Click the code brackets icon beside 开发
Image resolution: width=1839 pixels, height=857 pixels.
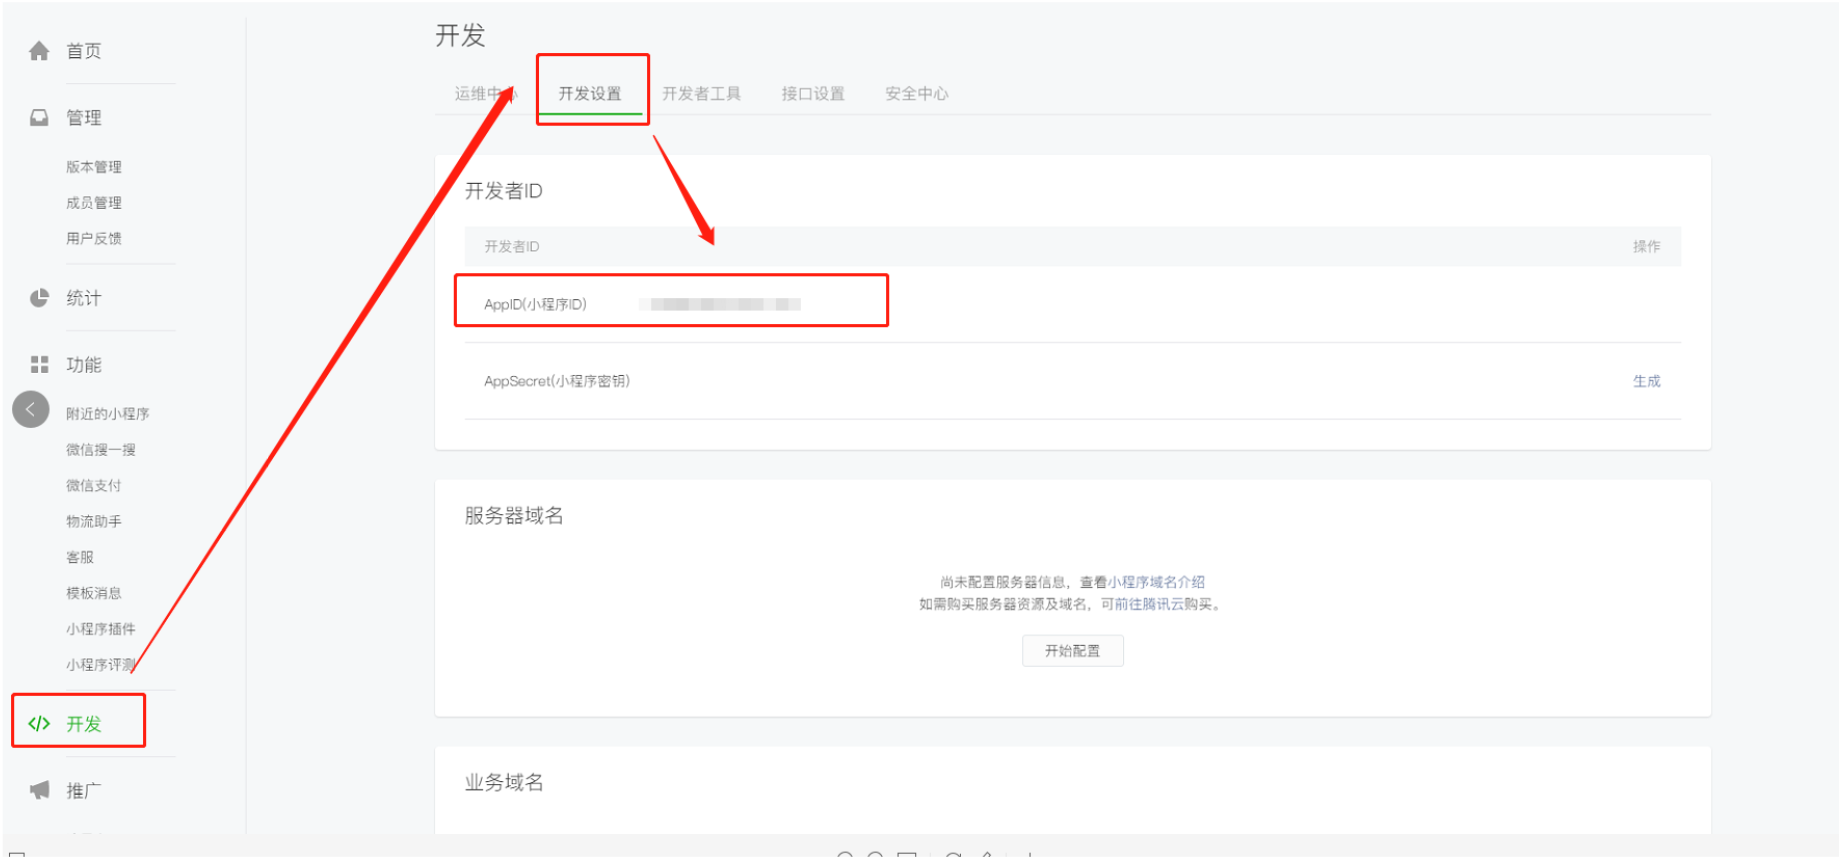pyautogui.click(x=39, y=724)
